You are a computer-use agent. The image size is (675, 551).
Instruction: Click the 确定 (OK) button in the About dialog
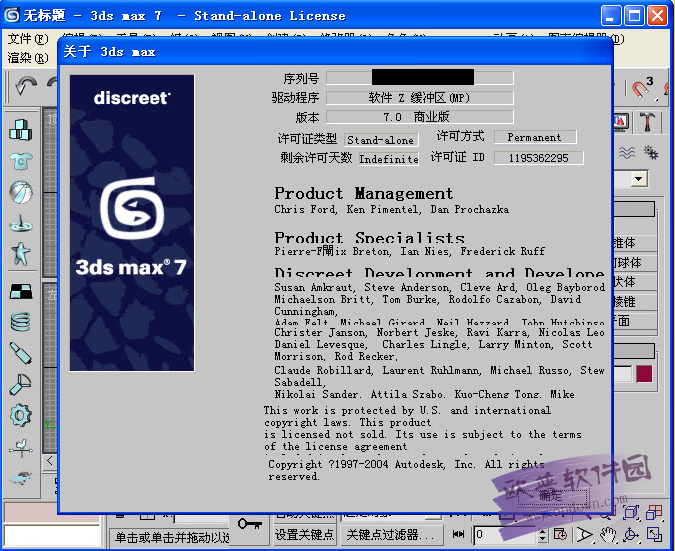[552, 496]
